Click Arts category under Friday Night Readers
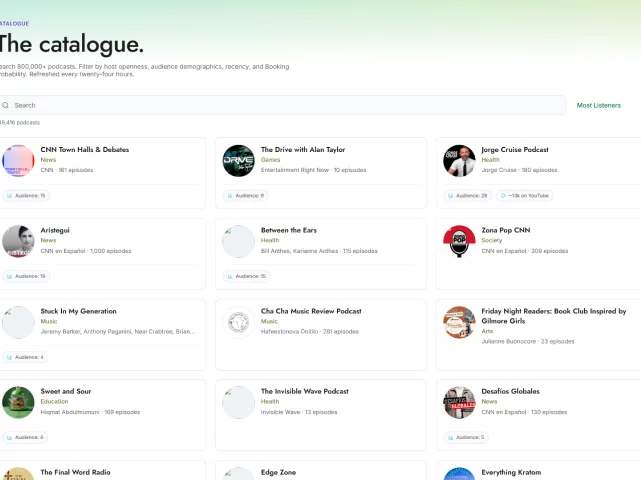 (x=487, y=331)
